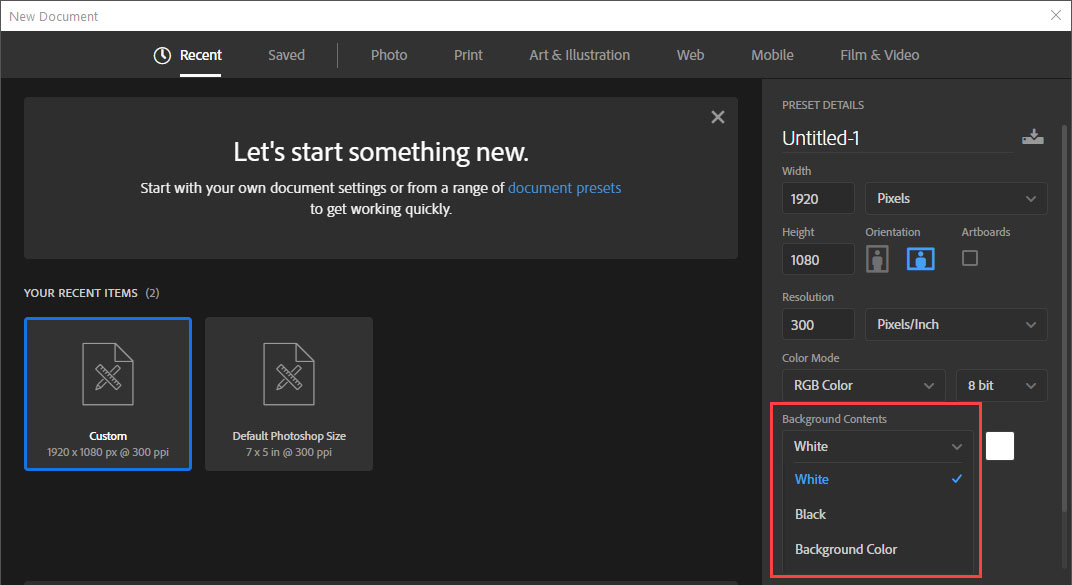Select portrait orientation icon
Screen dimensions: 1072x585
877,259
